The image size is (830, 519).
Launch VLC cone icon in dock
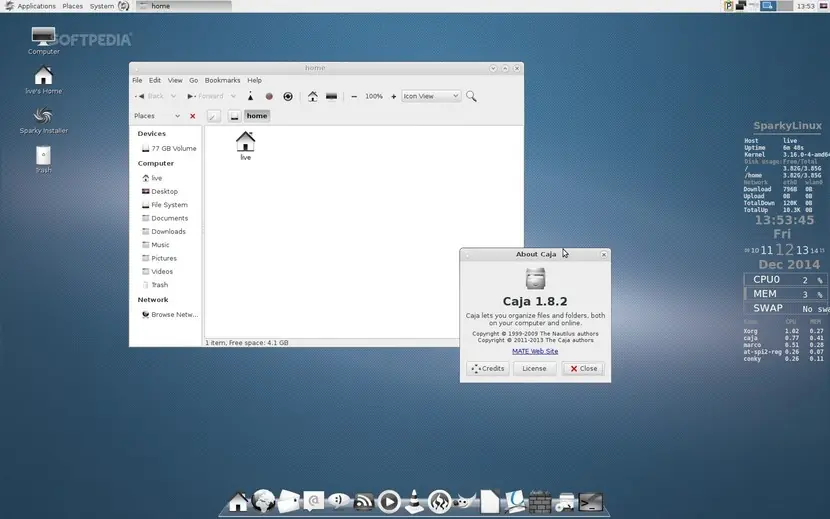(x=414, y=501)
